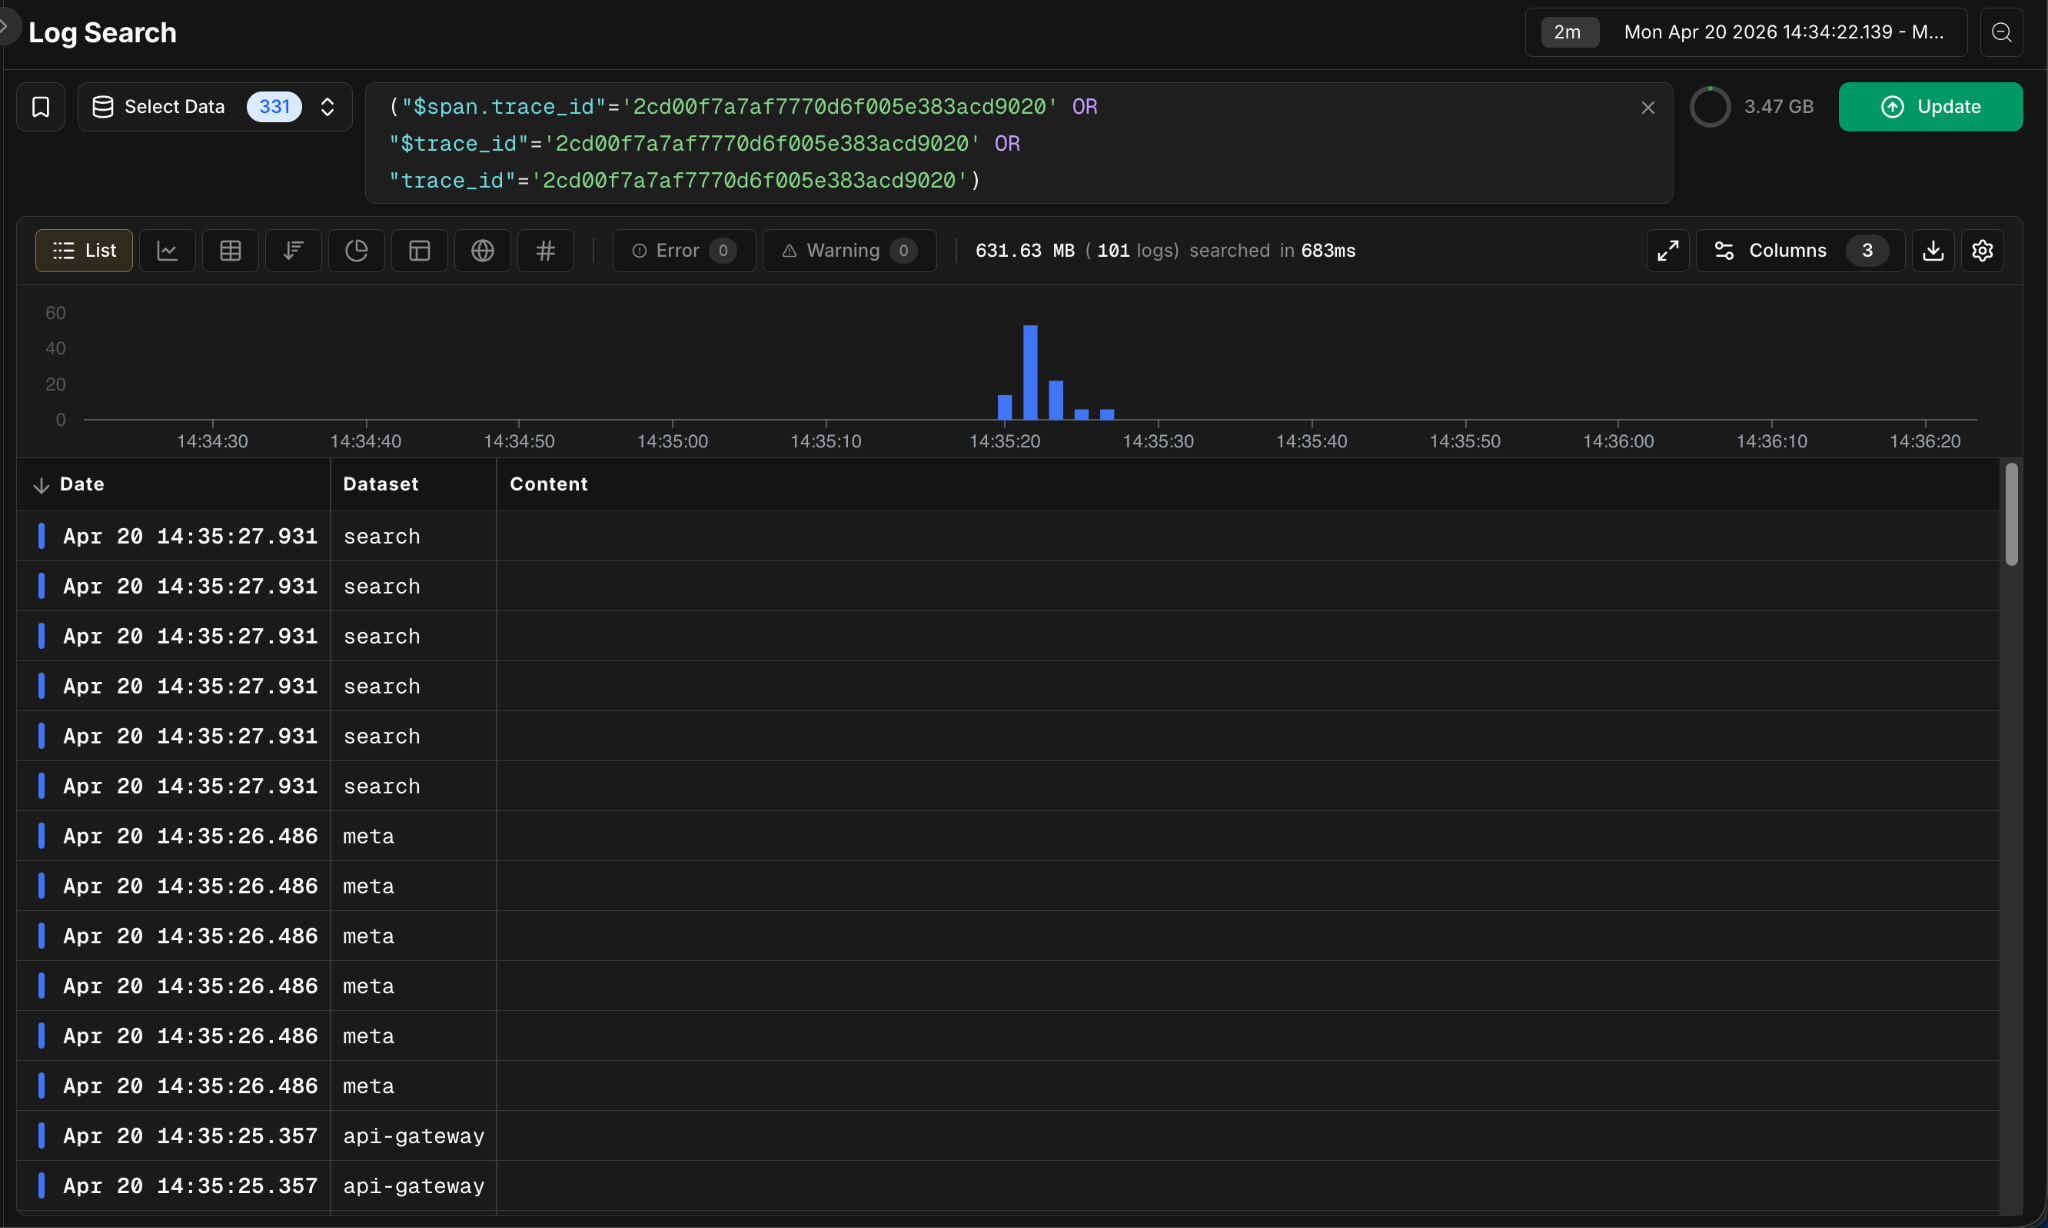Click the tallest histogram bar
This screenshot has height=1228, width=2048.
tap(1030, 371)
